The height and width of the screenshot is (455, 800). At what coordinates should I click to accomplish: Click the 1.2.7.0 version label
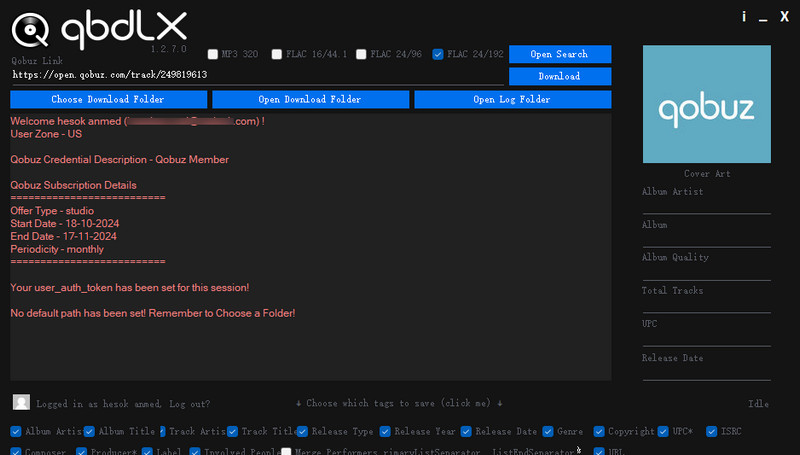169,49
